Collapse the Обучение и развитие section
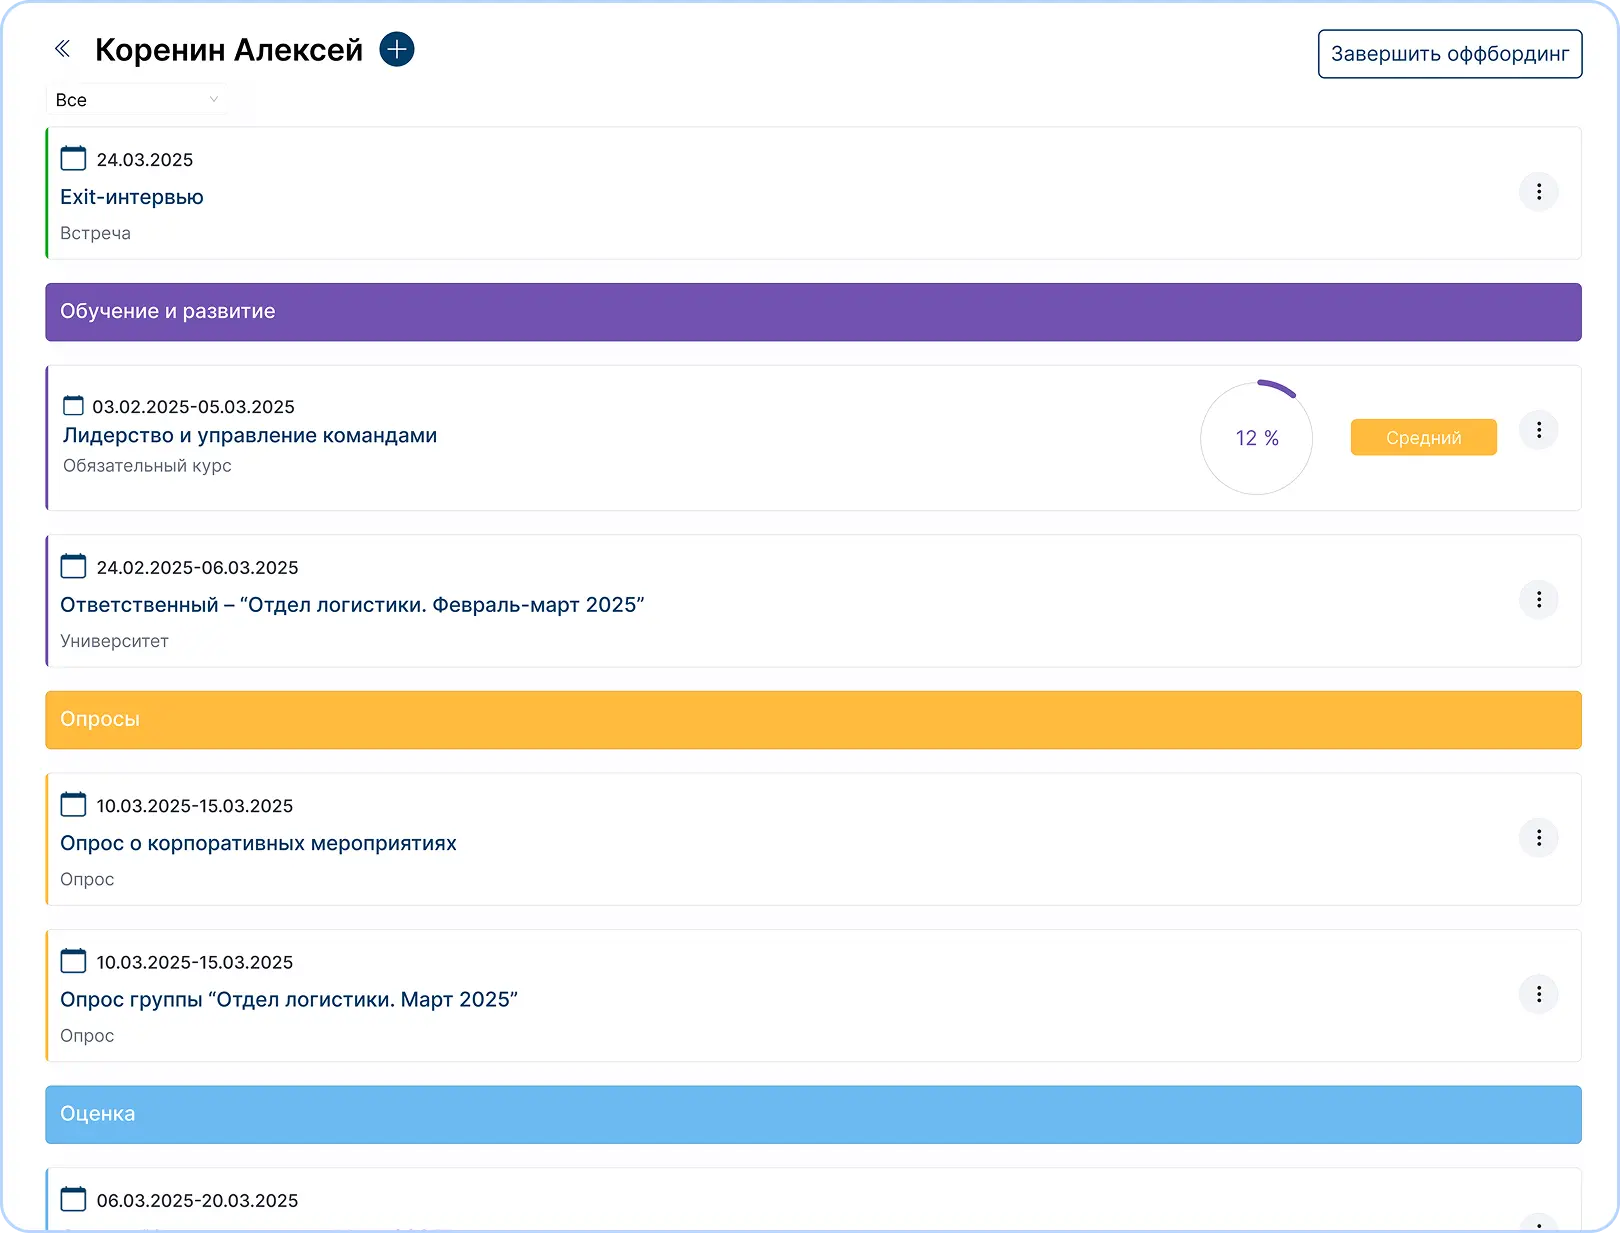 tap(812, 312)
